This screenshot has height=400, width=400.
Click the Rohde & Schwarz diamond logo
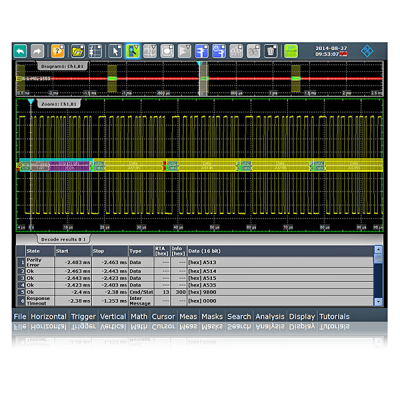tap(367, 51)
